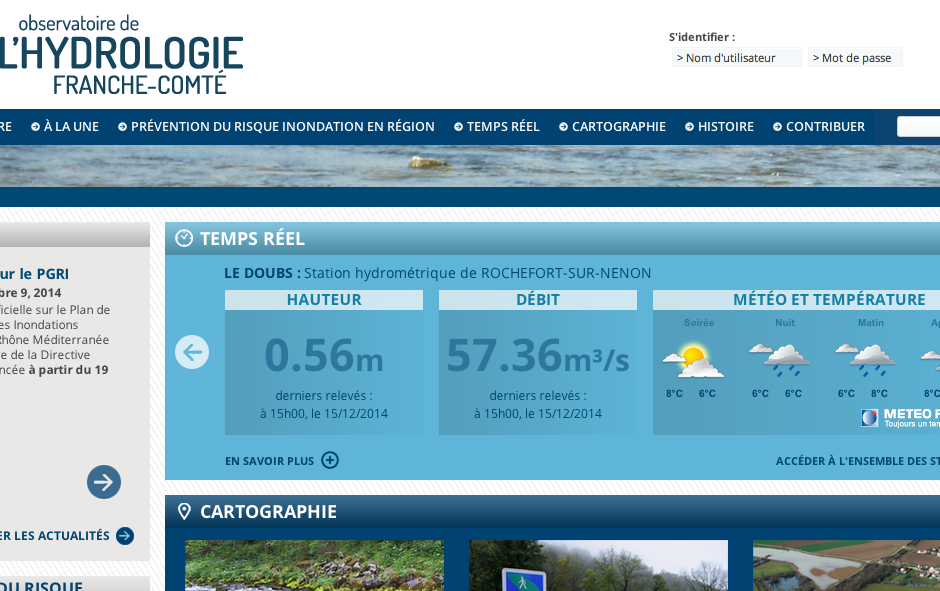Open the PGRI news headline
This screenshot has height=591, width=940.
click(x=34, y=274)
